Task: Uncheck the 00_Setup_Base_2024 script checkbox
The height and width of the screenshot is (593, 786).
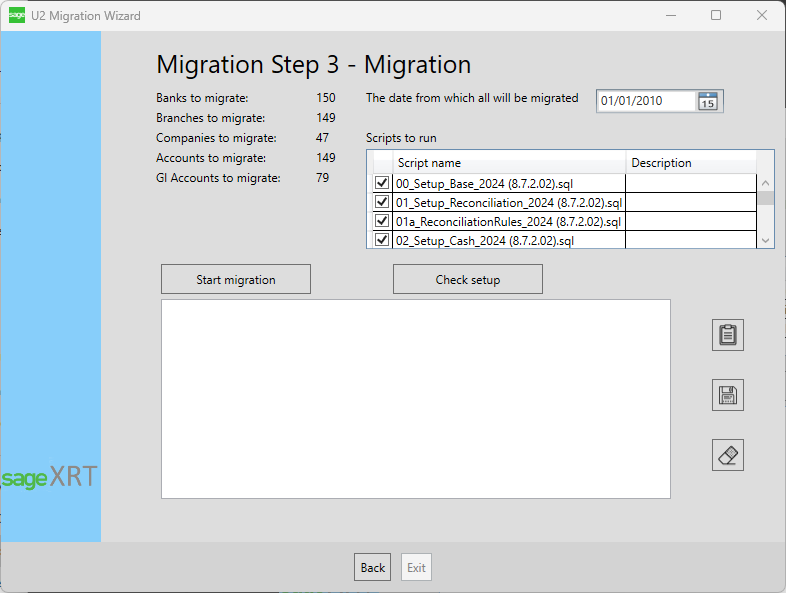Action: pos(381,183)
